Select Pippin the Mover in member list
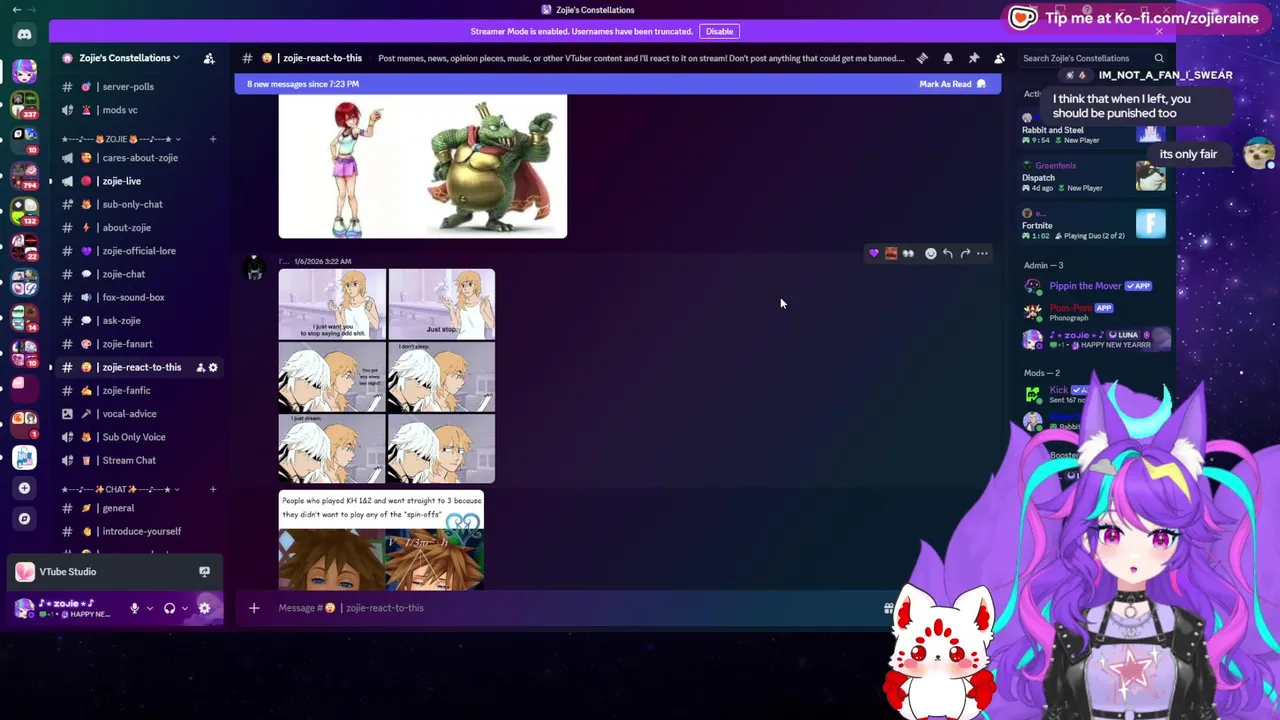Screen dimensions: 1280x720 click(x=1094, y=286)
